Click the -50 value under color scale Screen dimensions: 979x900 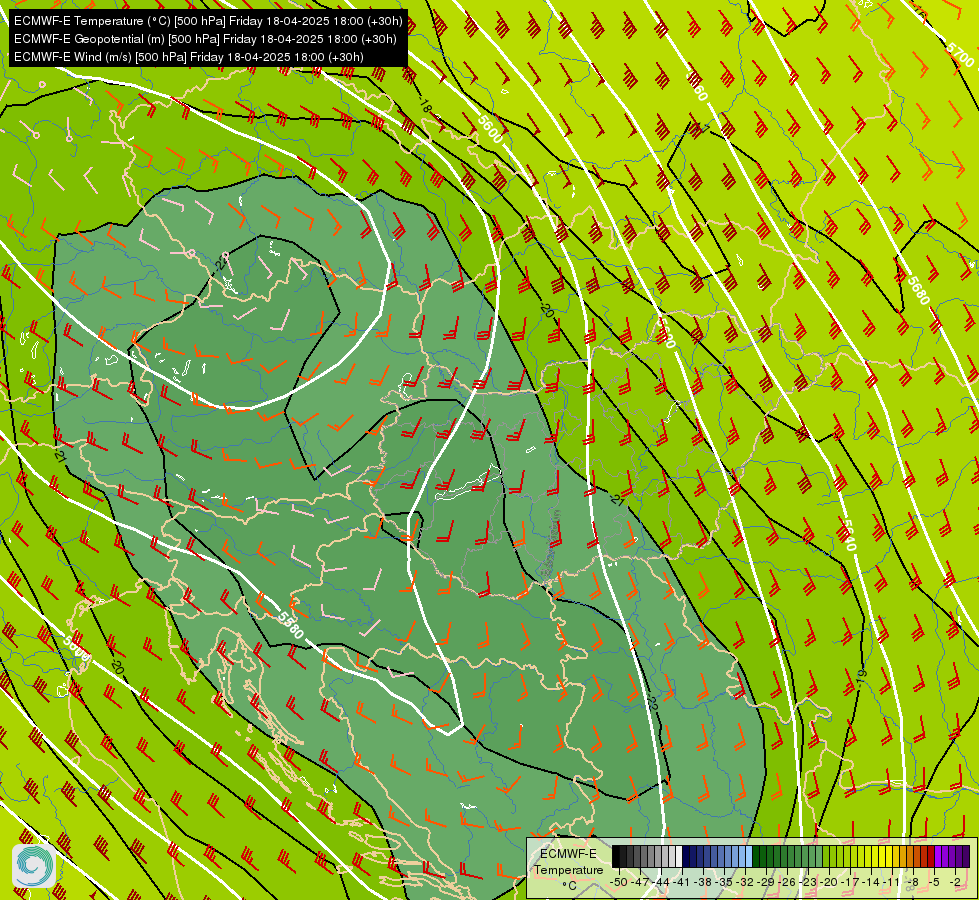pyautogui.click(x=619, y=882)
